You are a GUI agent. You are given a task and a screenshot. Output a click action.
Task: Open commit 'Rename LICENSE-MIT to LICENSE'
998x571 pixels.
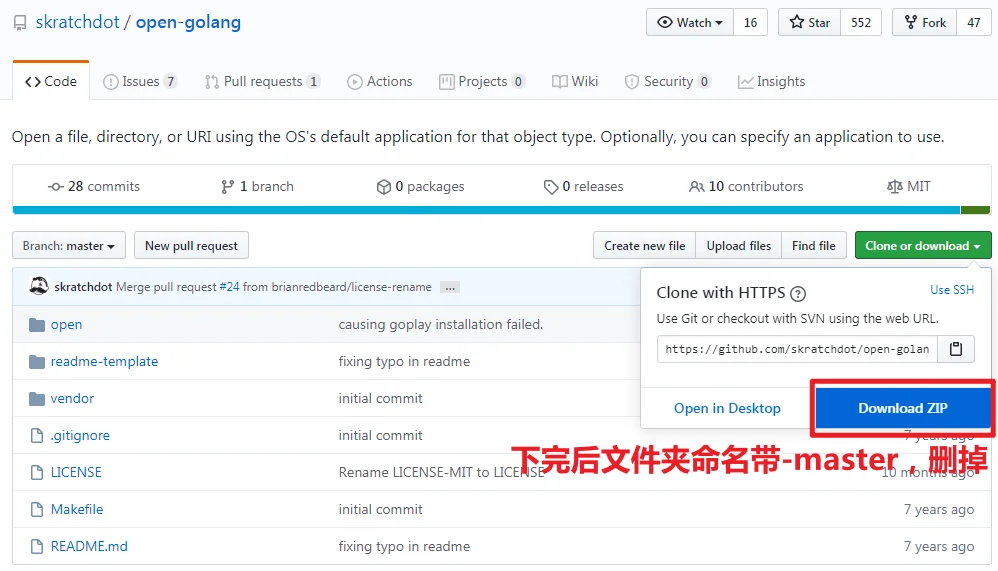coord(442,472)
